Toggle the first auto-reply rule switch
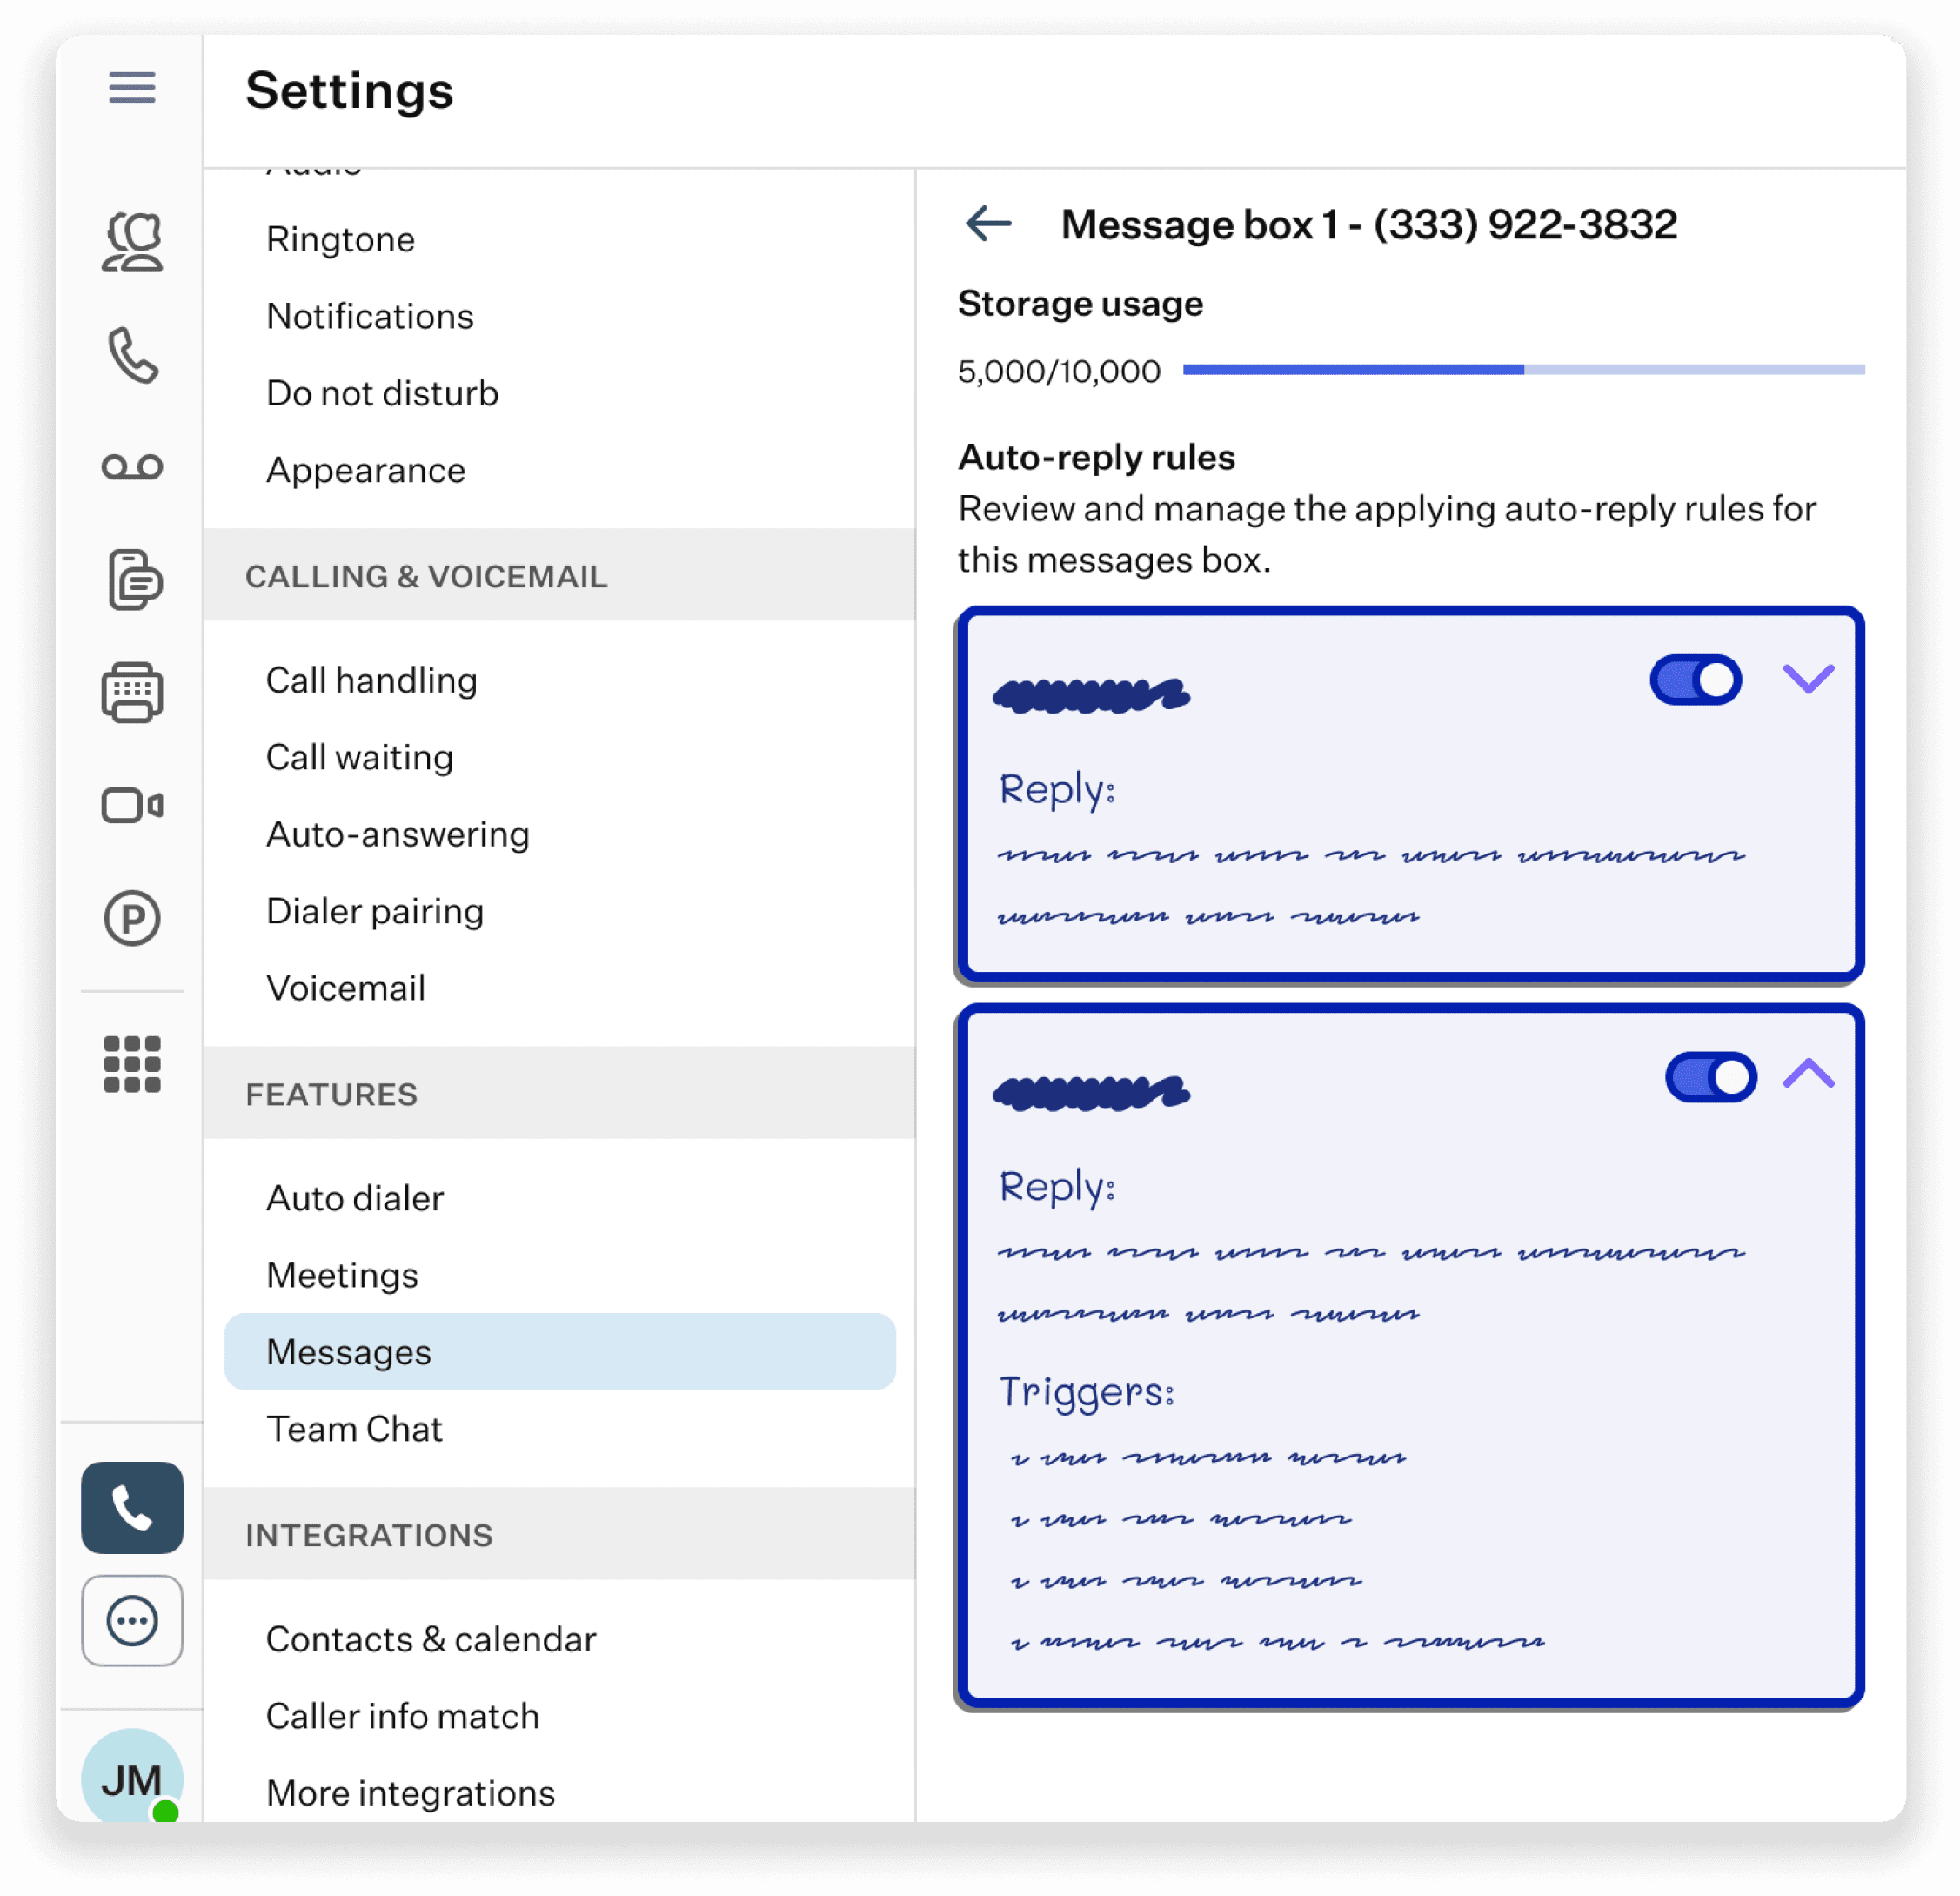1960x1896 pixels. point(1696,680)
